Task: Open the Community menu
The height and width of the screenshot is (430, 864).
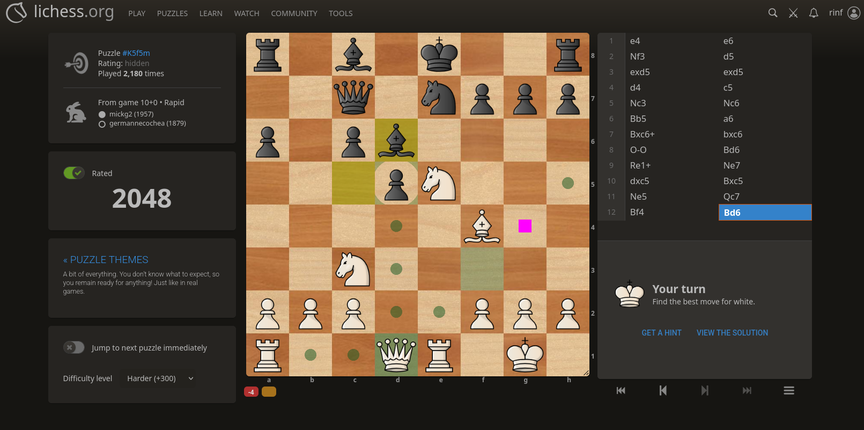Action: click(x=294, y=14)
